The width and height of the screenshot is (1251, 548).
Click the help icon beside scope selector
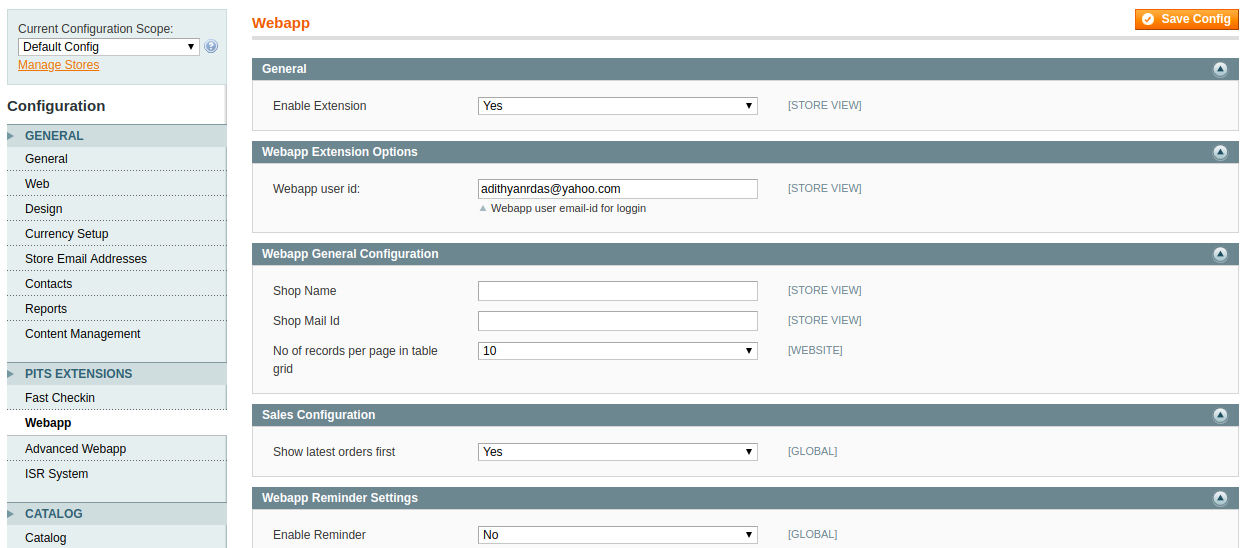pyautogui.click(x=211, y=47)
